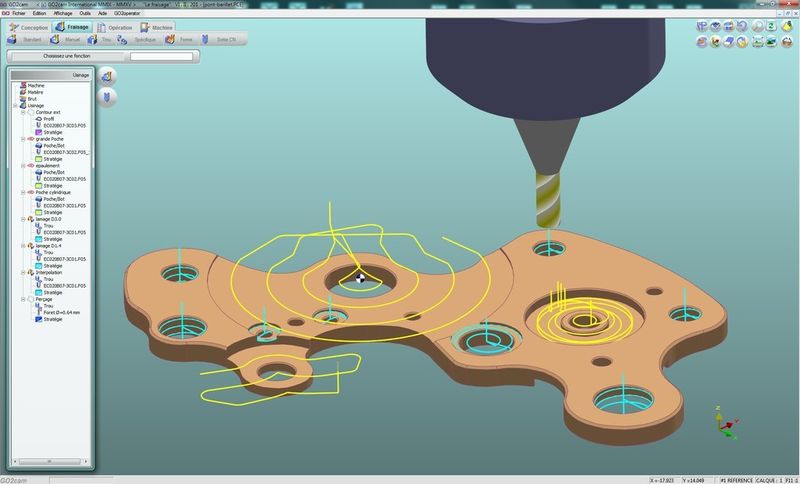Click the magnifier zoom icon in view palette
The width and height of the screenshot is (800, 484).
pos(758,26)
